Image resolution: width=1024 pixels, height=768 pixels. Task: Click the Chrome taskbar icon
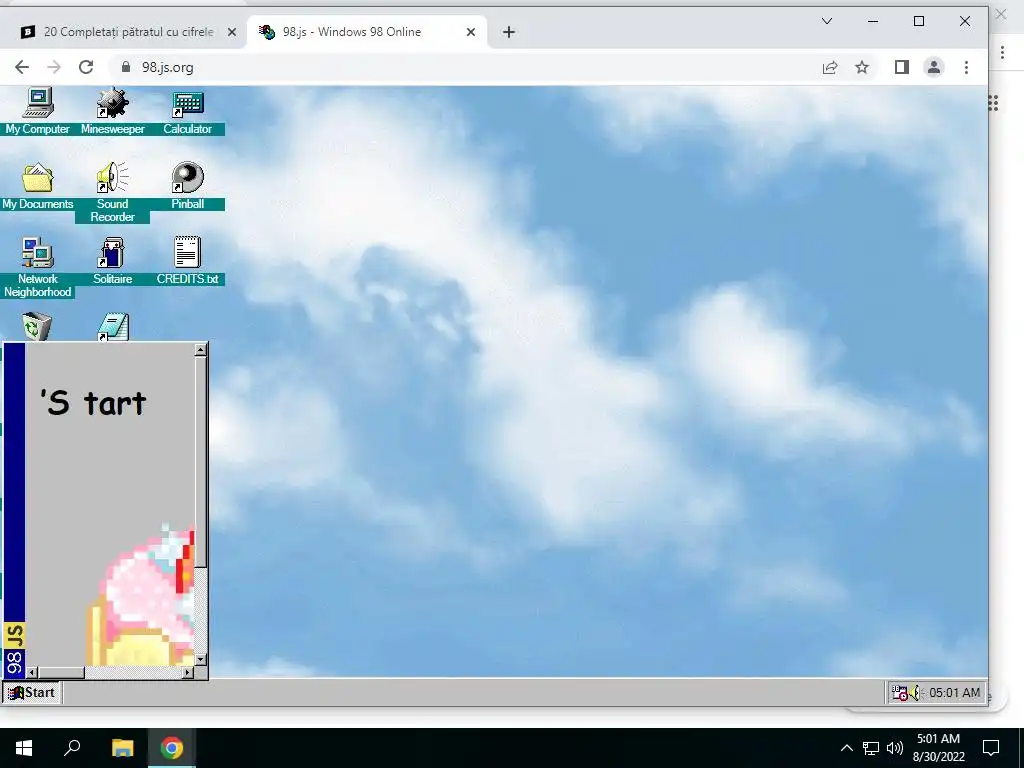point(172,748)
